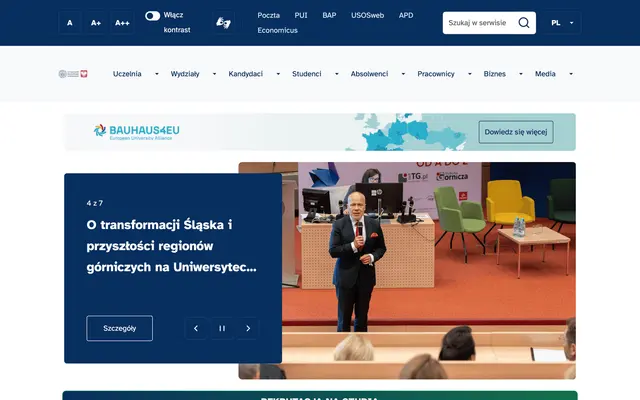Set largest font size with A++
640x400 pixels.
122,23
